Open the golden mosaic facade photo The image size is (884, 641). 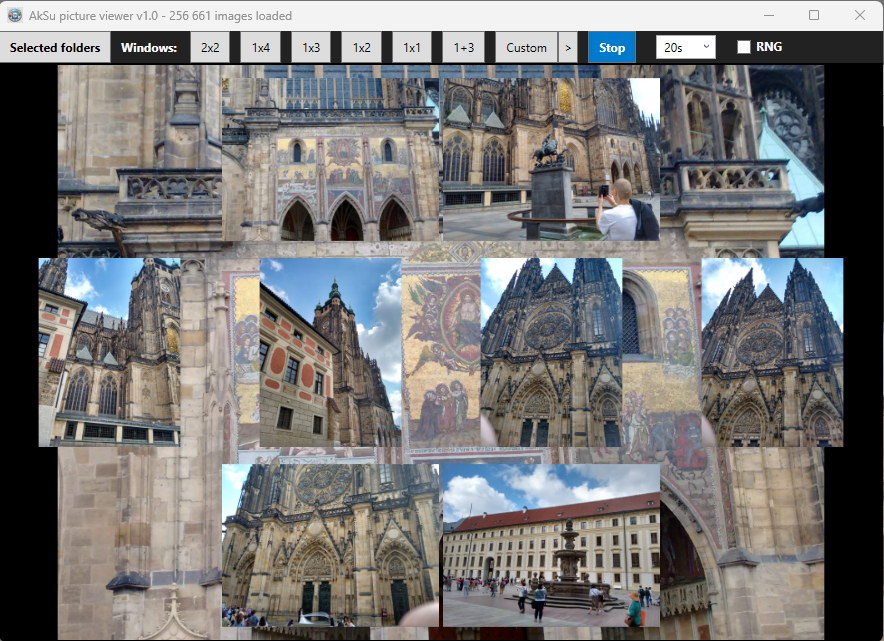330,160
